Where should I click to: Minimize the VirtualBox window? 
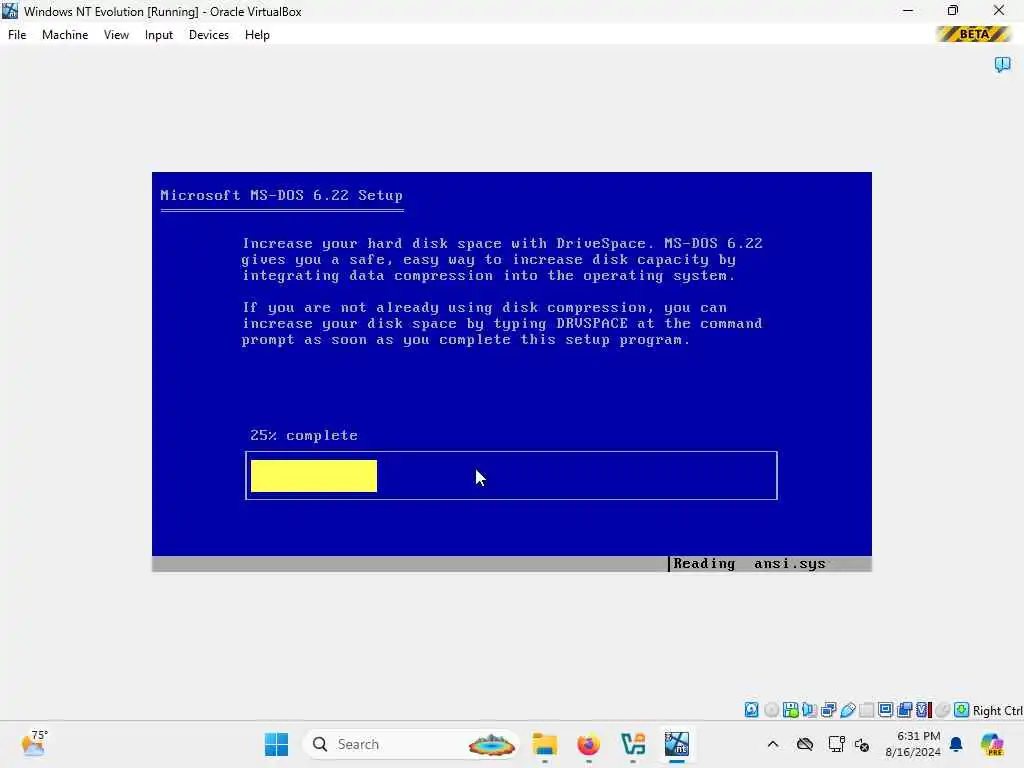[x=908, y=10]
